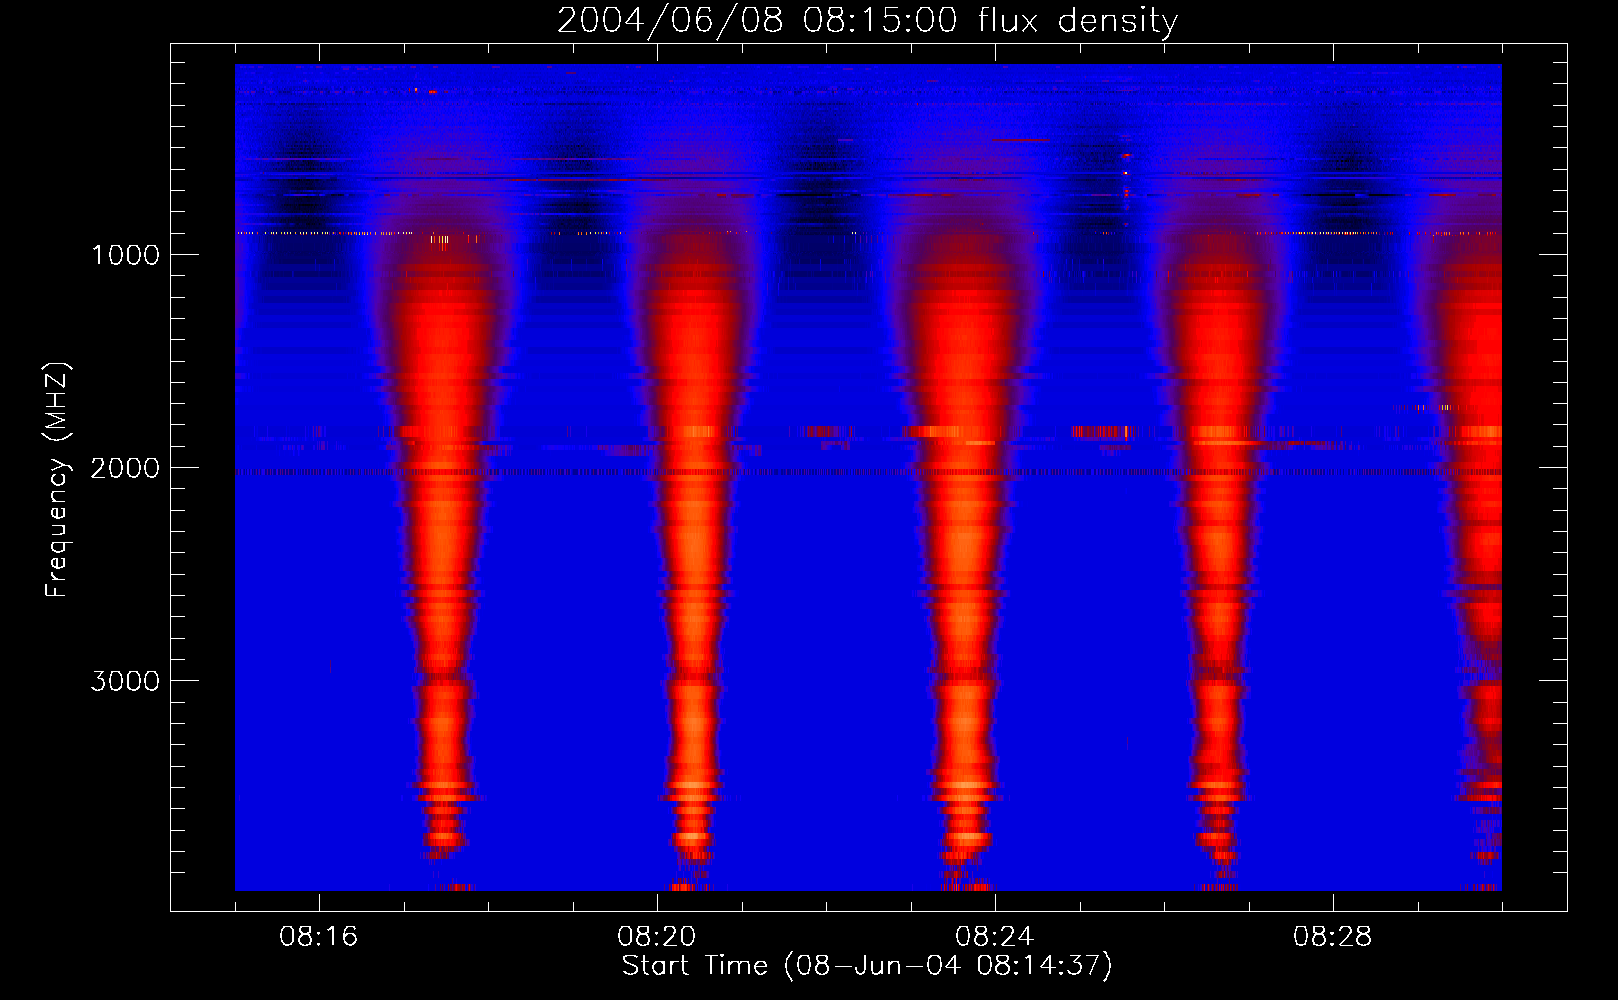This screenshot has height=1000, width=1618.
Task: Click the 08:16 time tick label
Action: pos(318,937)
